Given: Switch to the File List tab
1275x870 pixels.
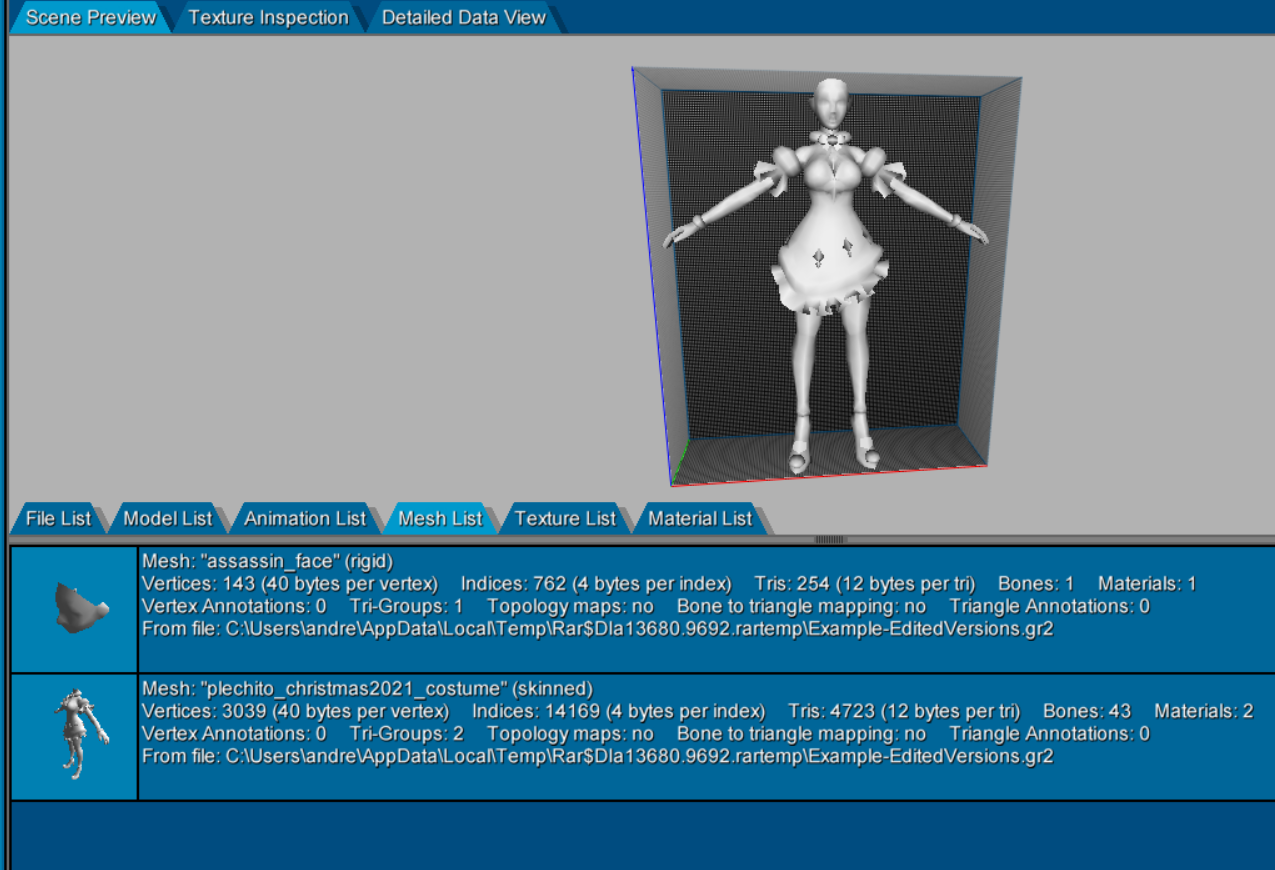Looking at the screenshot, I should 58,518.
